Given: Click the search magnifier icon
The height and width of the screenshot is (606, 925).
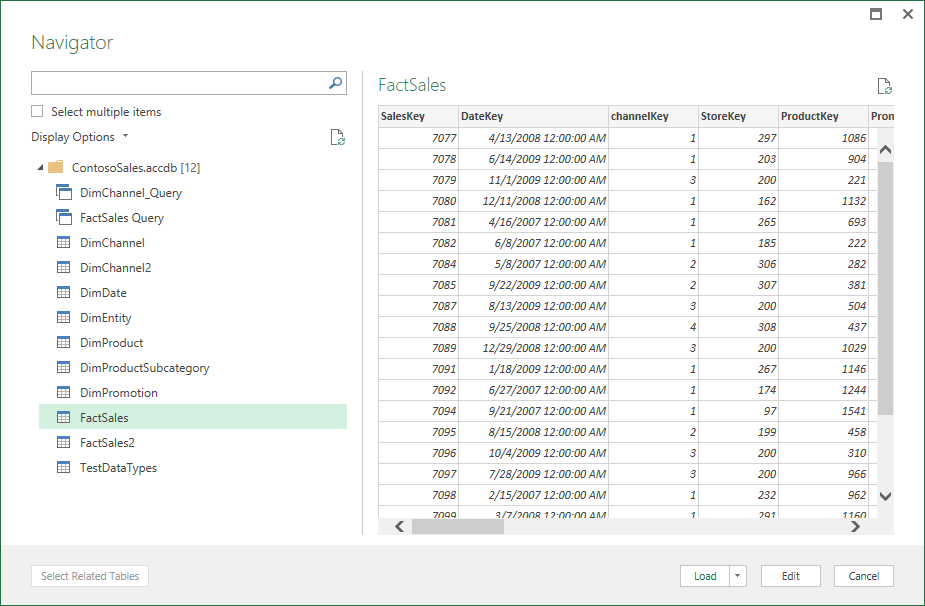Looking at the screenshot, I should (x=335, y=84).
